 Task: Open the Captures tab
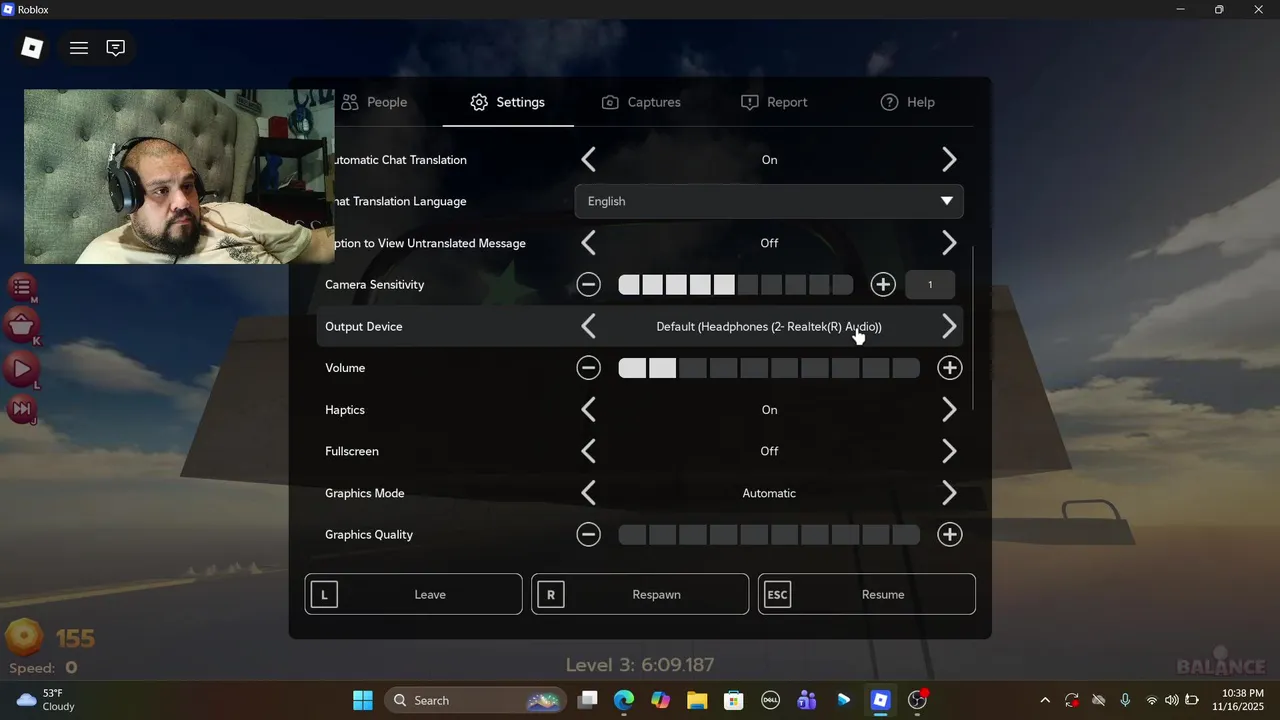pyautogui.click(x=641, y=102)
